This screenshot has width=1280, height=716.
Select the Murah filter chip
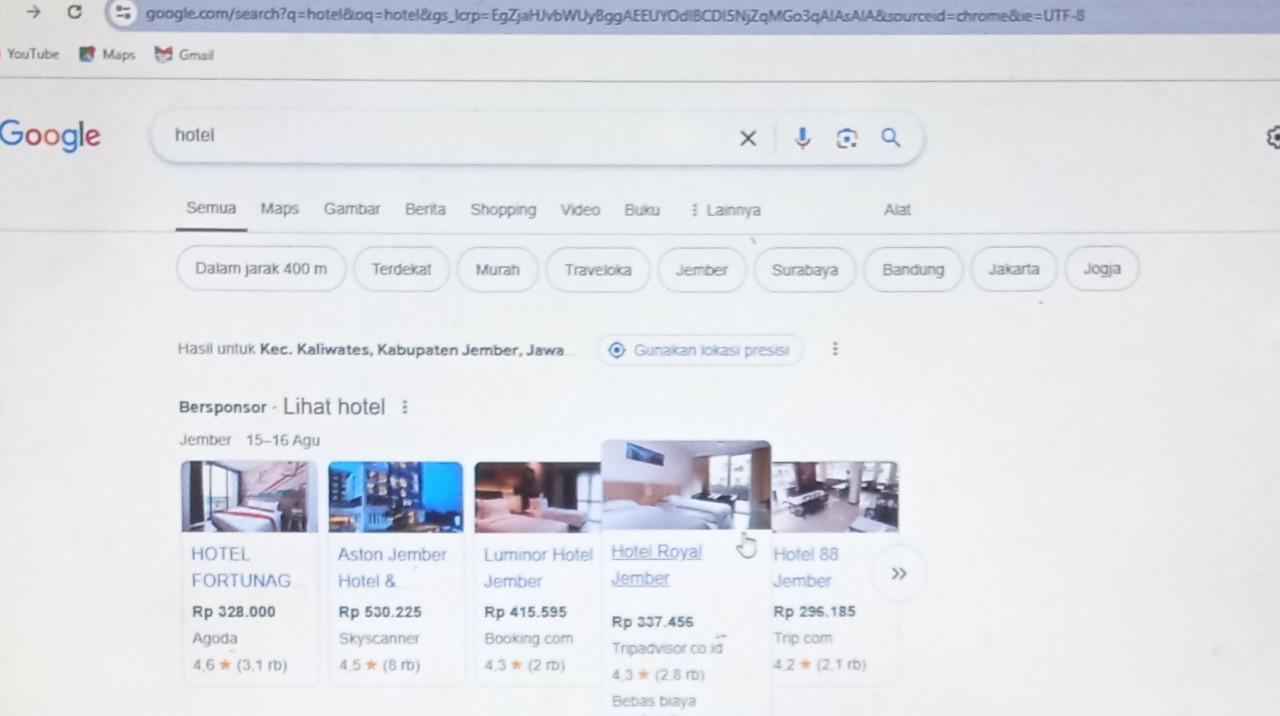[497, 269]
